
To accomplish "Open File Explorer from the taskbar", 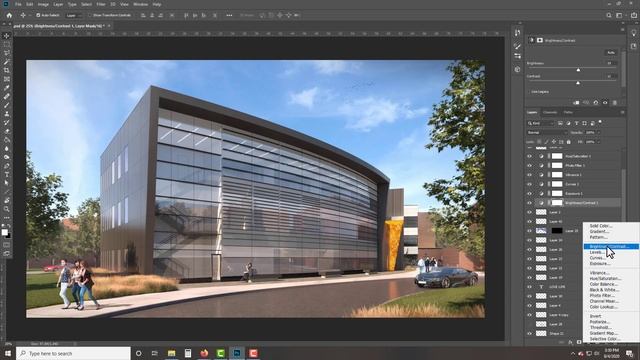I will tap(171, 353).
